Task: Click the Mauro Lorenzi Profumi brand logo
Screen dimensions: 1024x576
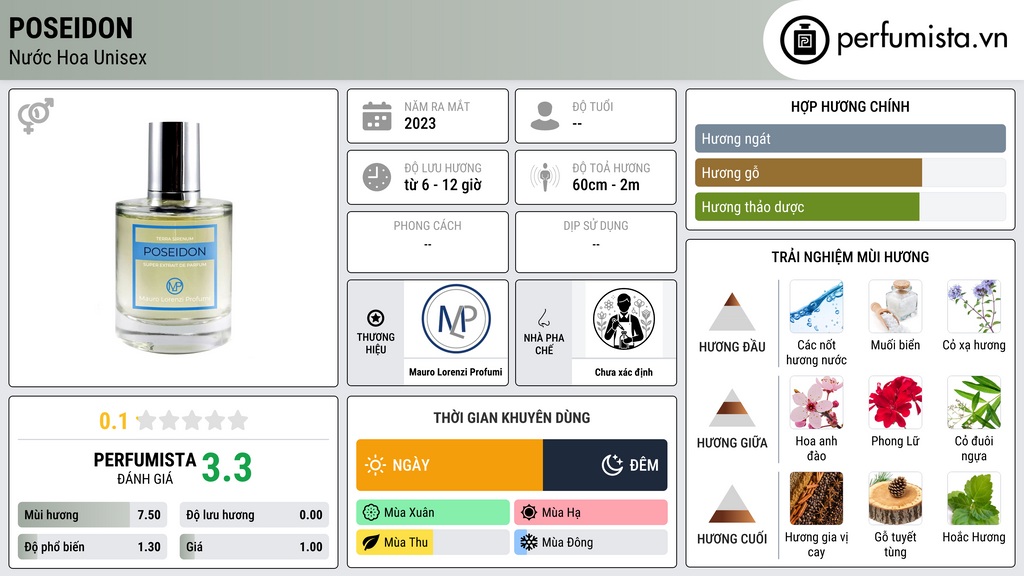Action: coord(456,319)
